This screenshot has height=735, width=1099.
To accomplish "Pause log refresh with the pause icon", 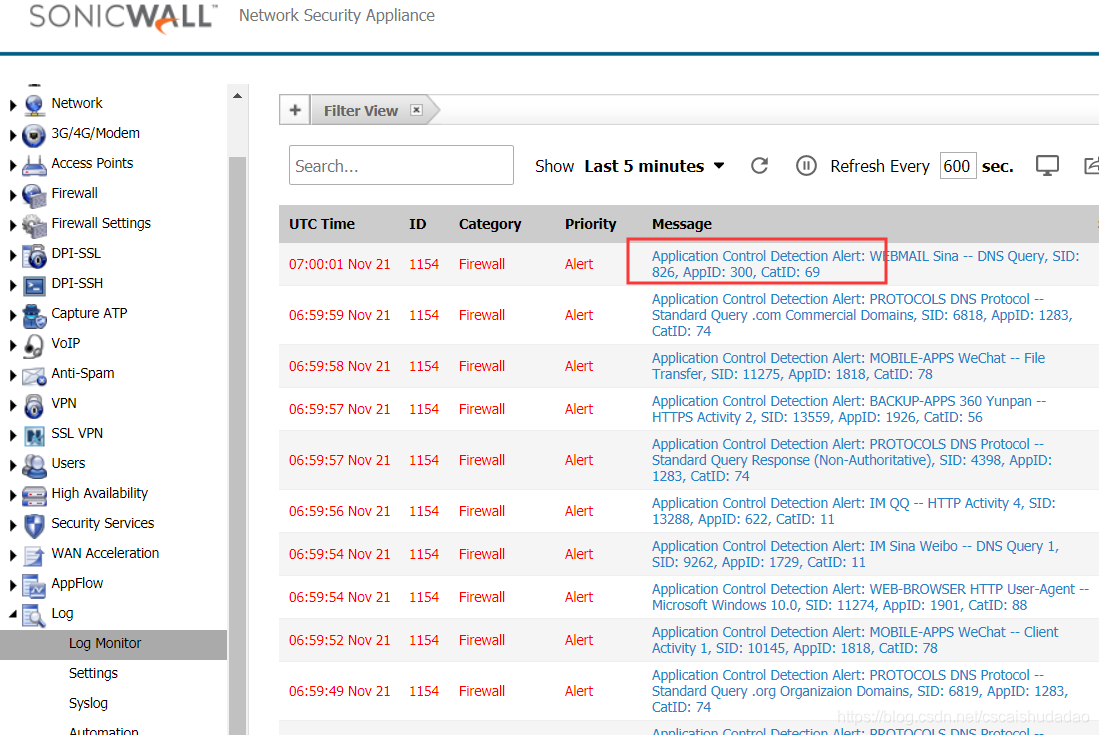I will coord(806,166).
